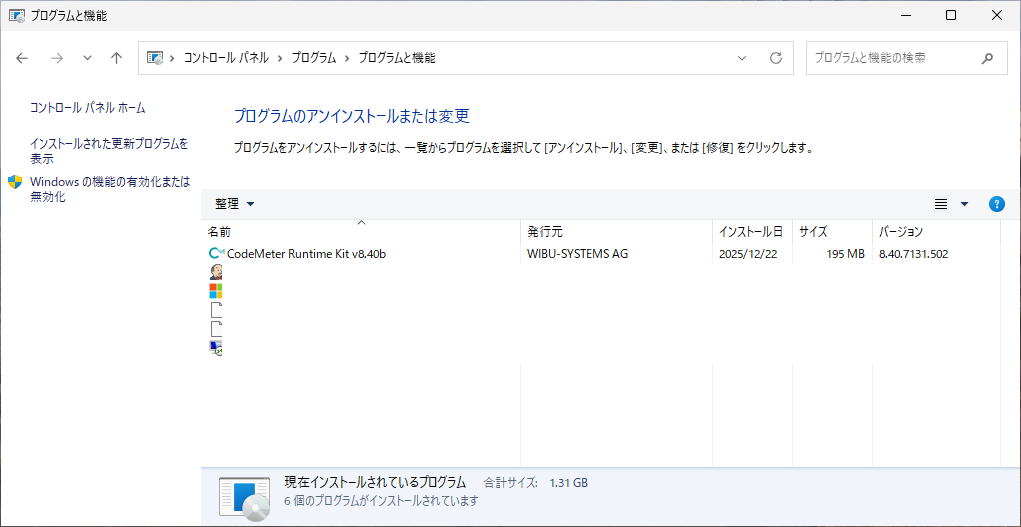This screenshot has width=1021, height=527.
Task: Click the CodeMeter Runtime Kit program icon
Action: (x=216, y=254)
